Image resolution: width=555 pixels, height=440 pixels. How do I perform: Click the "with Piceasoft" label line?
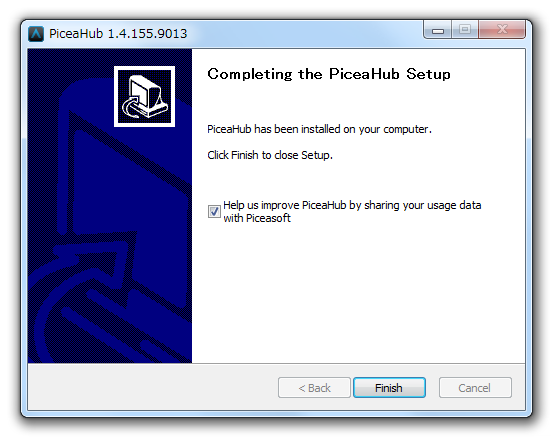point(257,218)
